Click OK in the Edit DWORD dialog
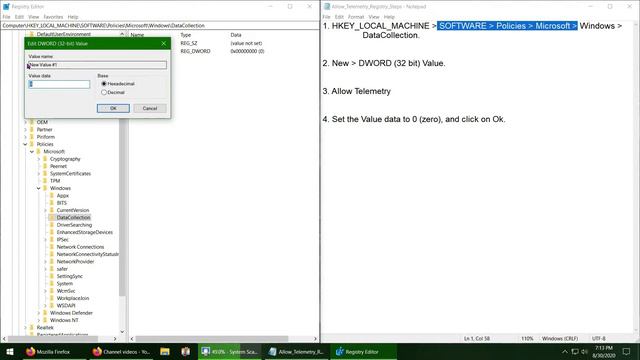 point(113,108)
